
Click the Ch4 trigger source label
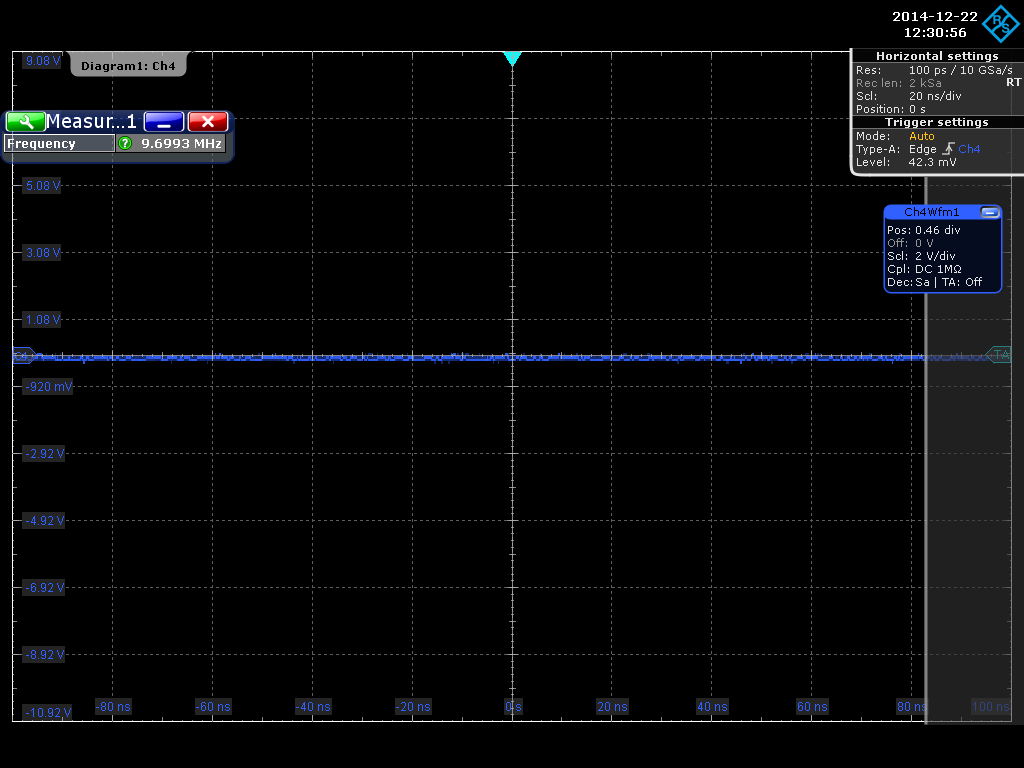[x=969, y=149]
